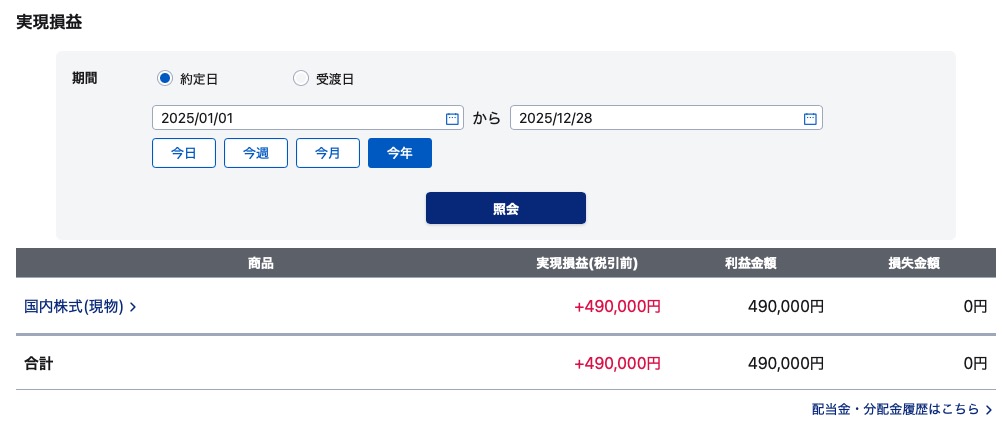Open the 国内株式(現物) details link

74,307
